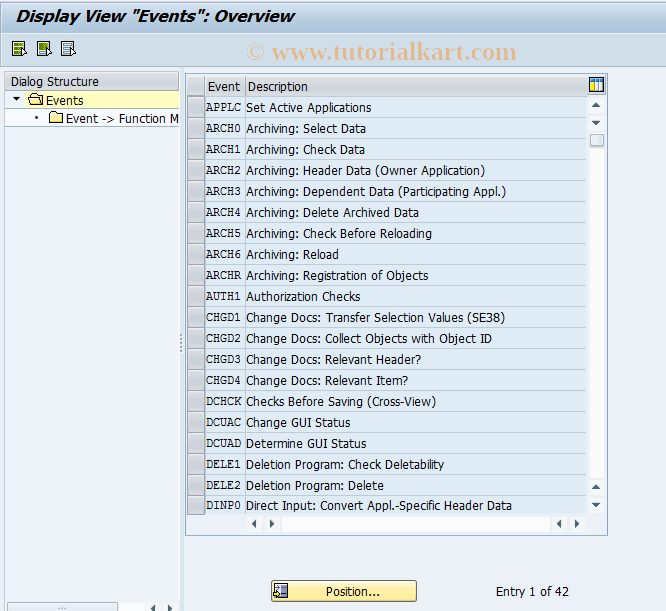
Task: Click the 'Entry 1 of 42' status text
Action: pos(532,591)
